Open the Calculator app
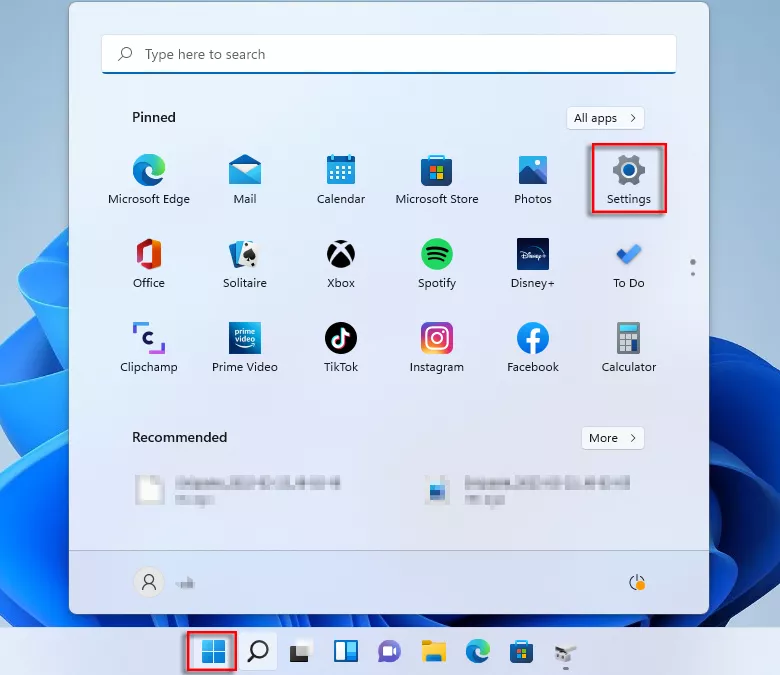780x675 pixels. [629, 347]
